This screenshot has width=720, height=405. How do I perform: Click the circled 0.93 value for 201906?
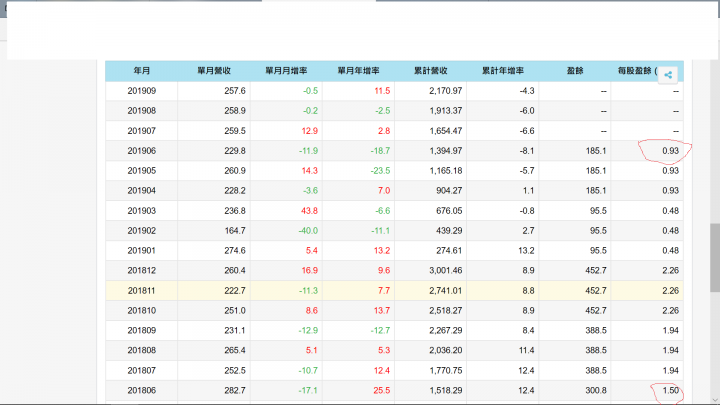click(x=670, y=151)
